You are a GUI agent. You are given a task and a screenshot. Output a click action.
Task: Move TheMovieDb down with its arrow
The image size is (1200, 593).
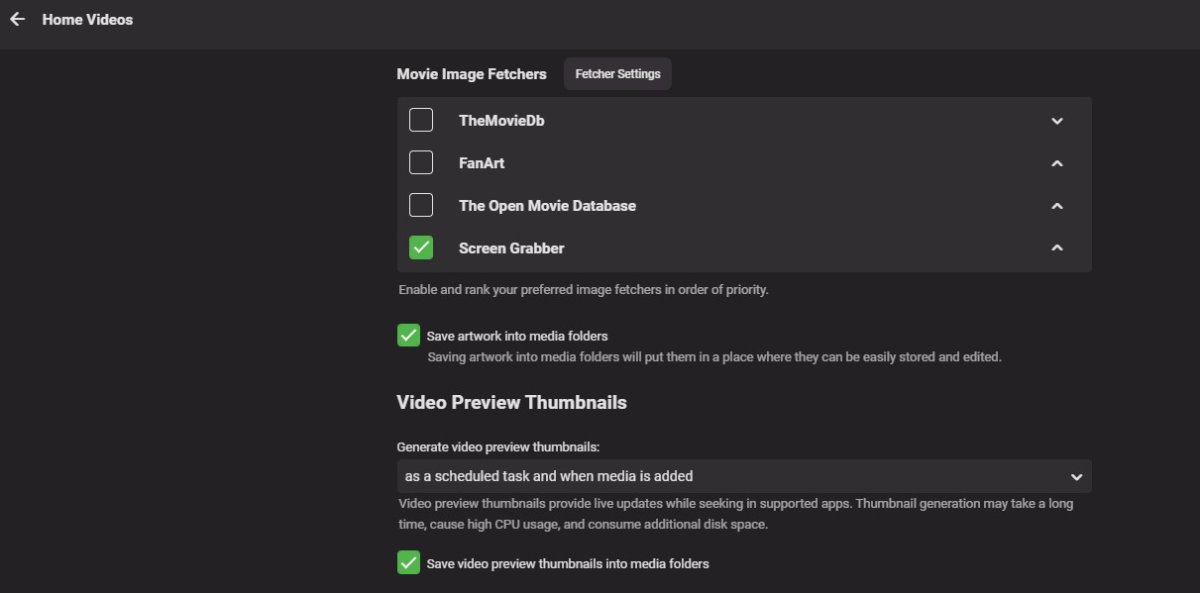(1057, 121)
